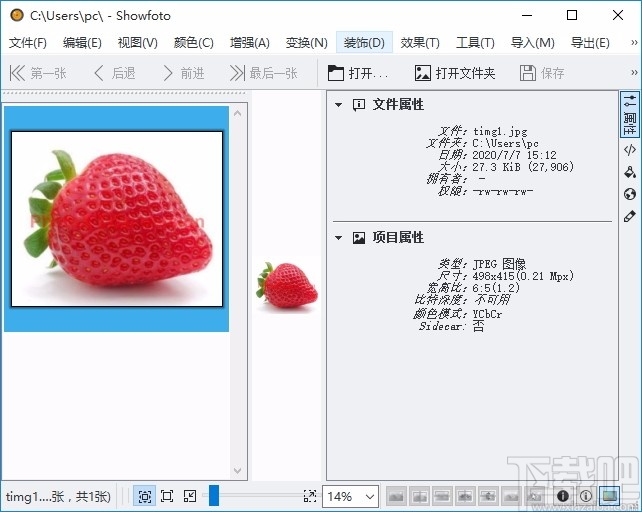Open the metadata code-brackets sidebar tab
This screenshot has width=642, height=512.
(x=630, y=150)
